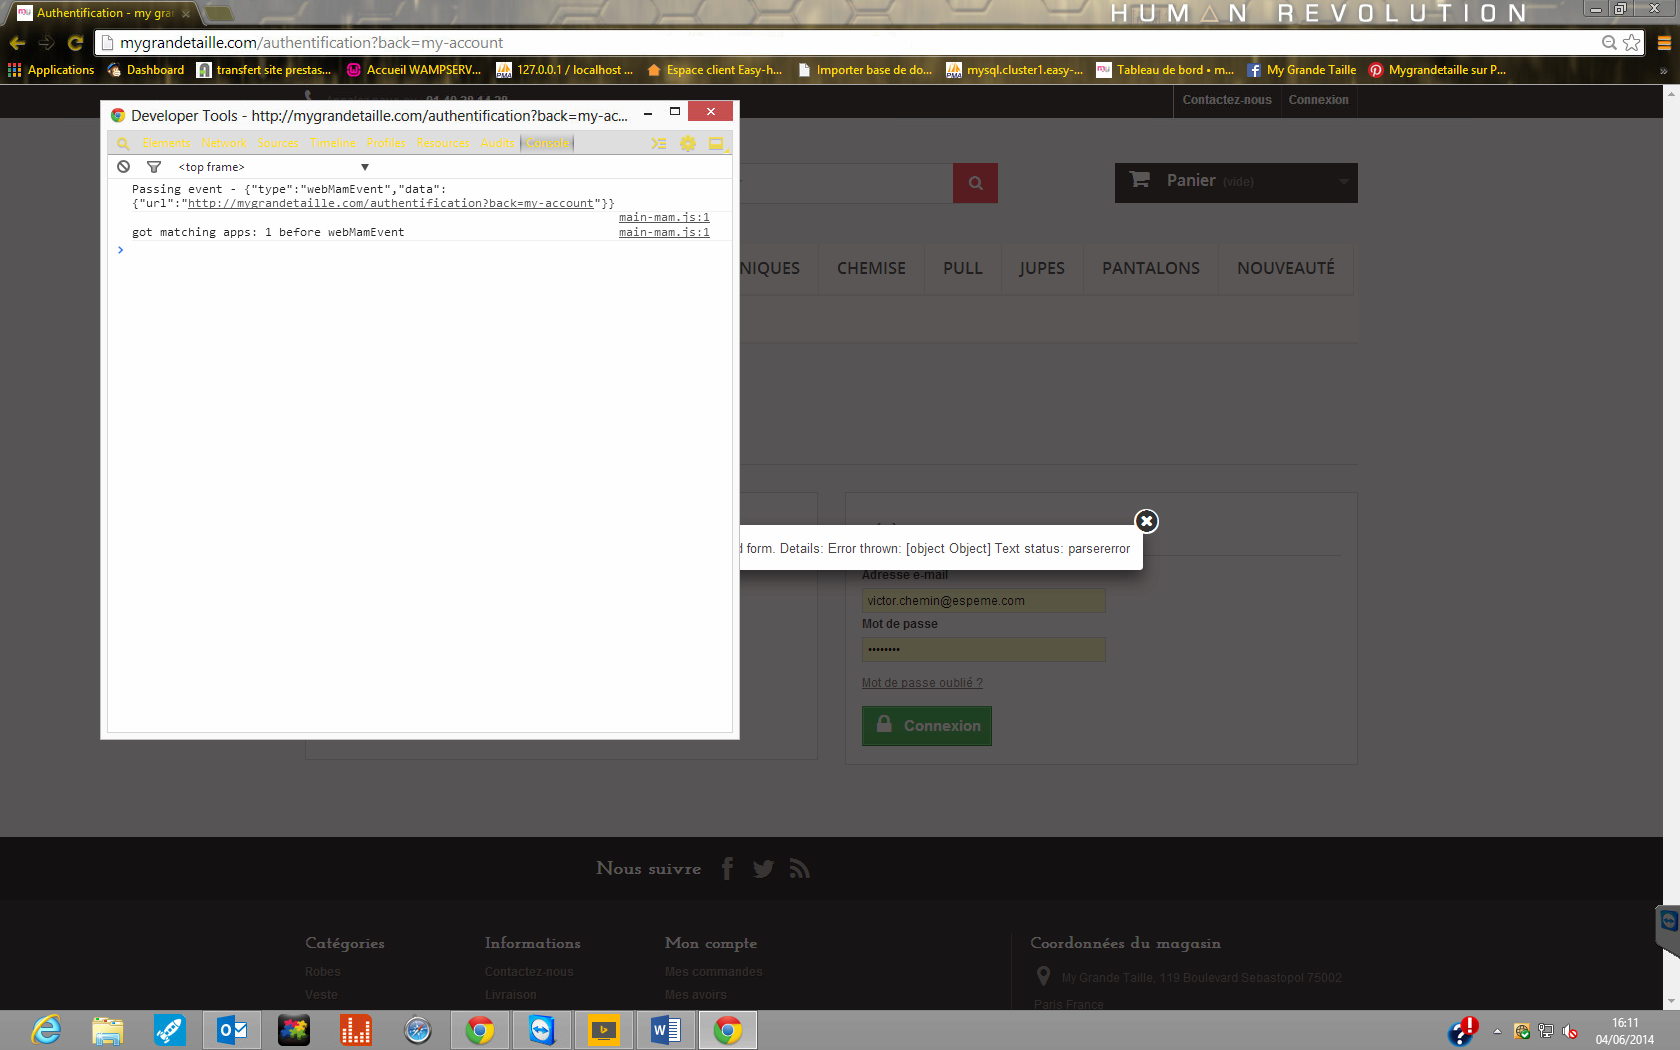Image resolution: width=1680 pixels, height=1050 pixels.
Task: Open the Connexion header link
Action: point(1318,100)
